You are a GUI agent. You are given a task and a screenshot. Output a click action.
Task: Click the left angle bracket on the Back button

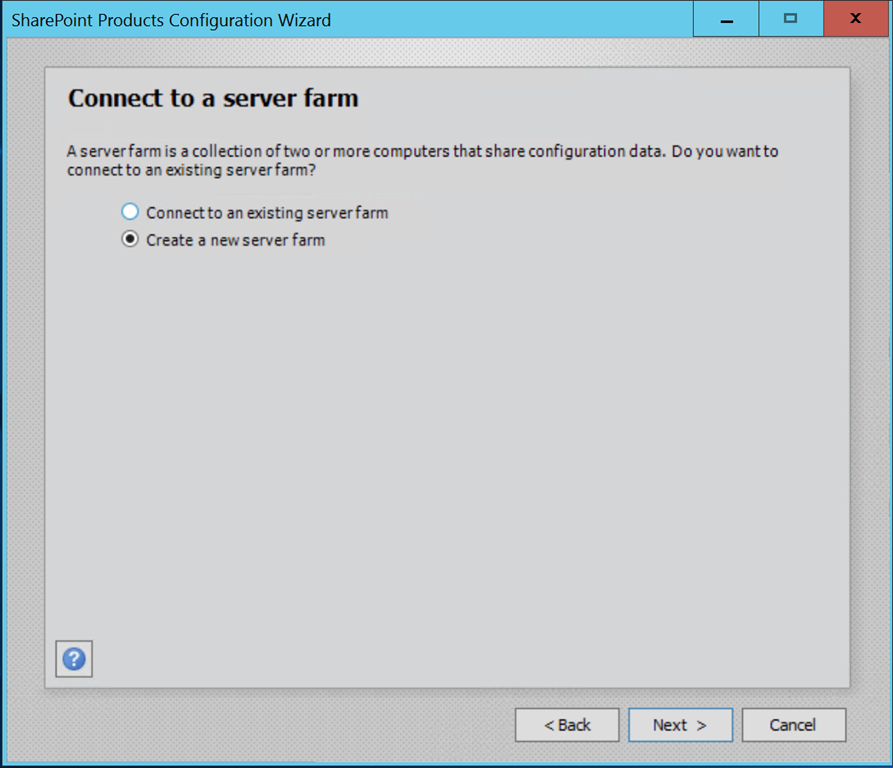coord(549,725)
